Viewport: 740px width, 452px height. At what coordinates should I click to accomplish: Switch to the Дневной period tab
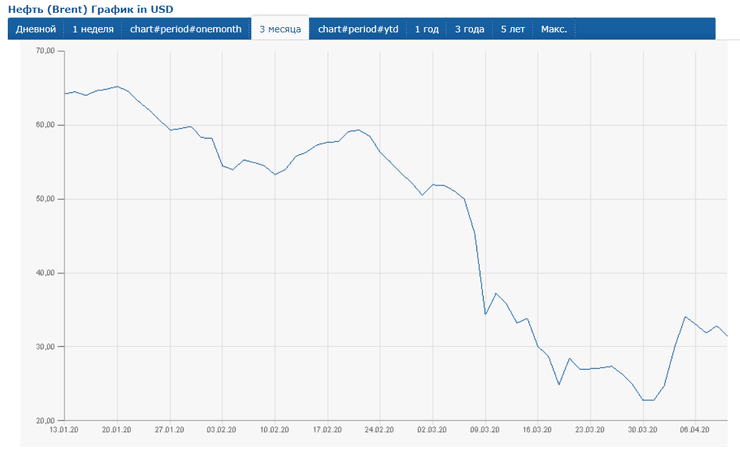pyautogui.click(x=36, y=29)
